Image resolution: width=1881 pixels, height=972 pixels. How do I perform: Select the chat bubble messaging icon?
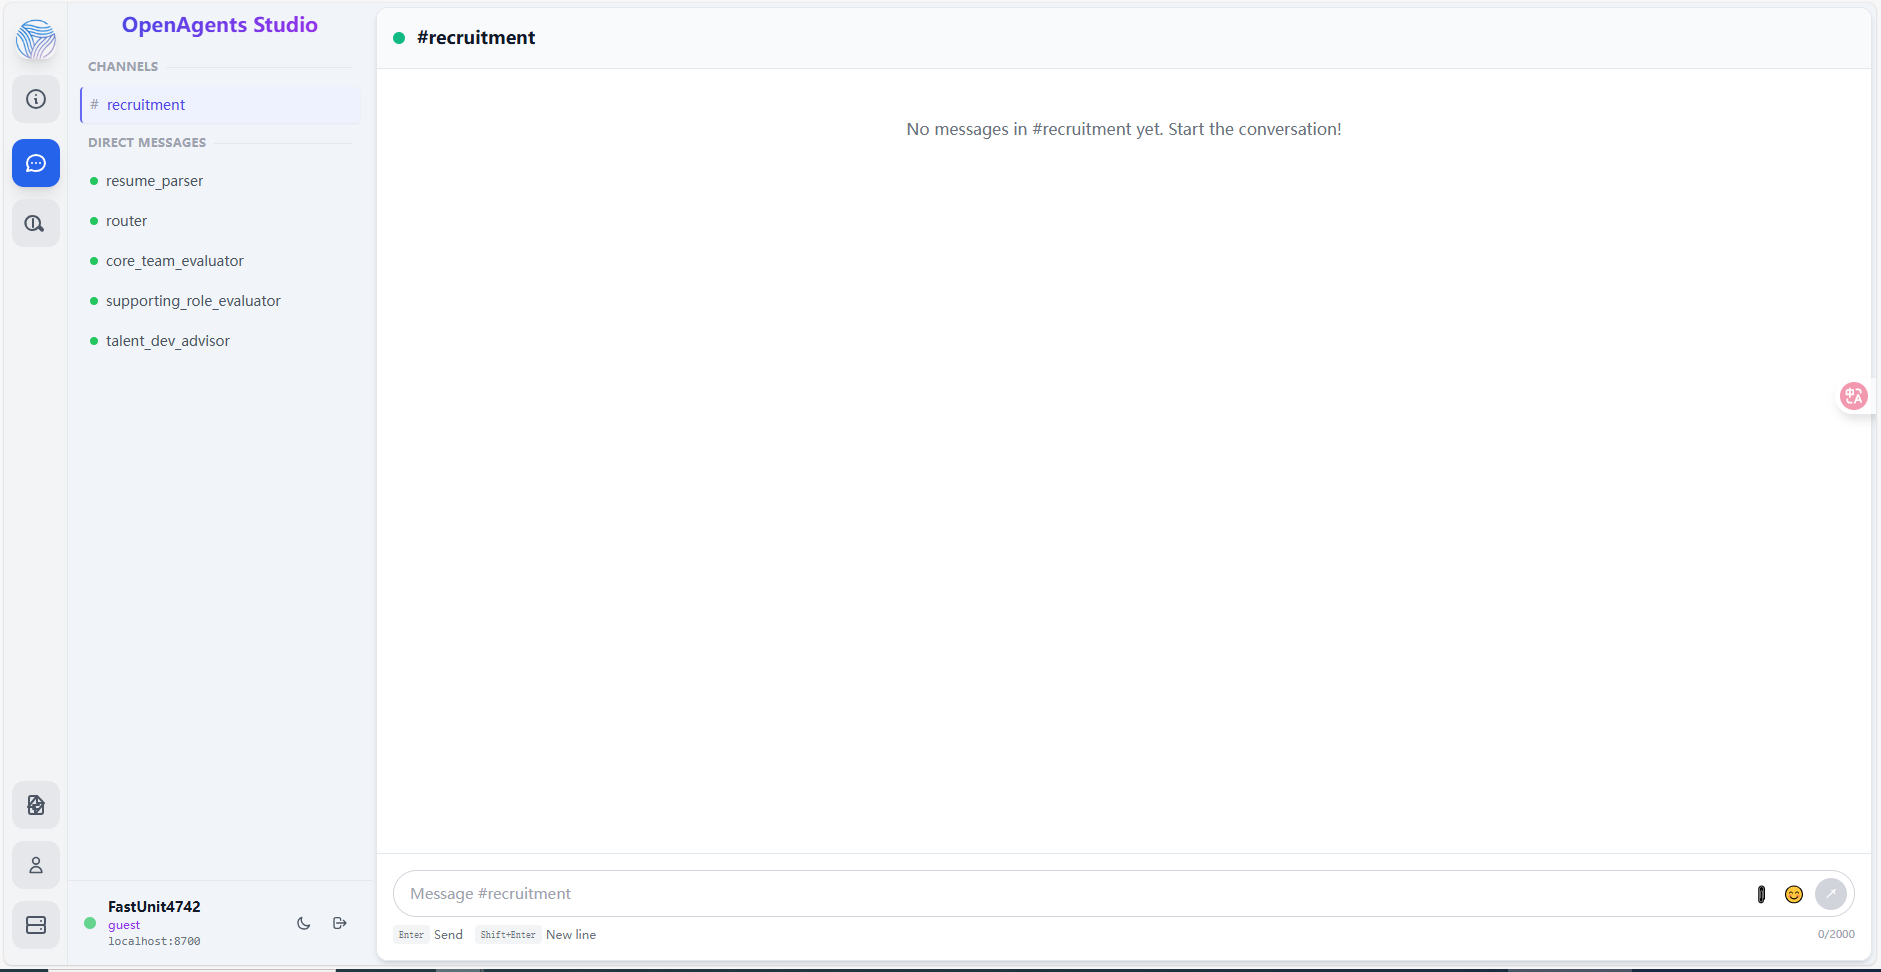tap(36, 163)
